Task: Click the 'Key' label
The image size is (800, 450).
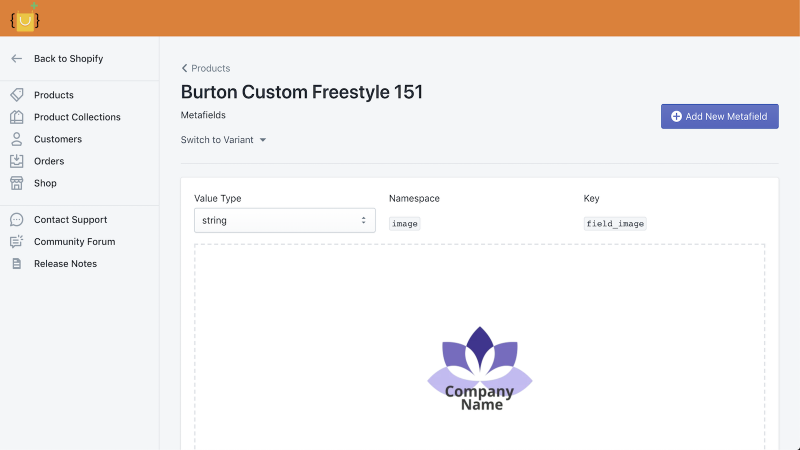Action: pyautogui.click(x=591, y=198)
